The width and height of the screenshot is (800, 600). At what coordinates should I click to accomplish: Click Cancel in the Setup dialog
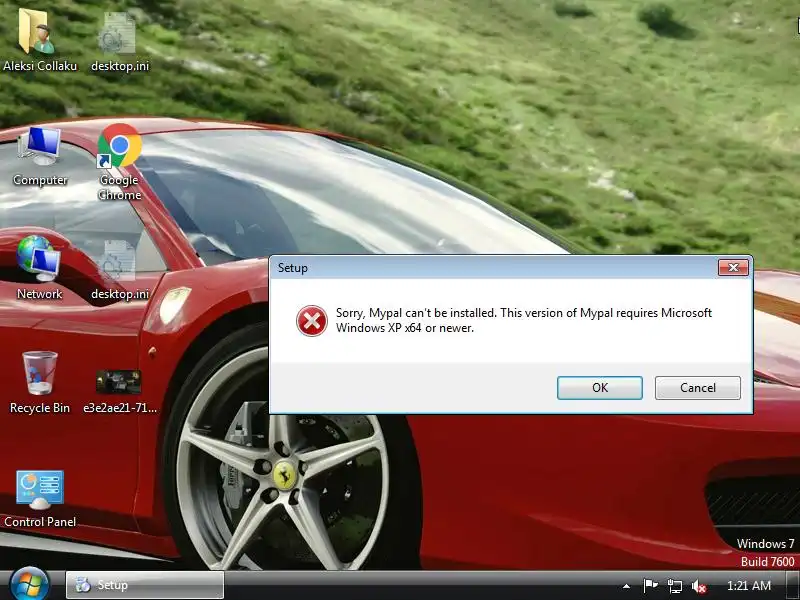click(697, 388)
